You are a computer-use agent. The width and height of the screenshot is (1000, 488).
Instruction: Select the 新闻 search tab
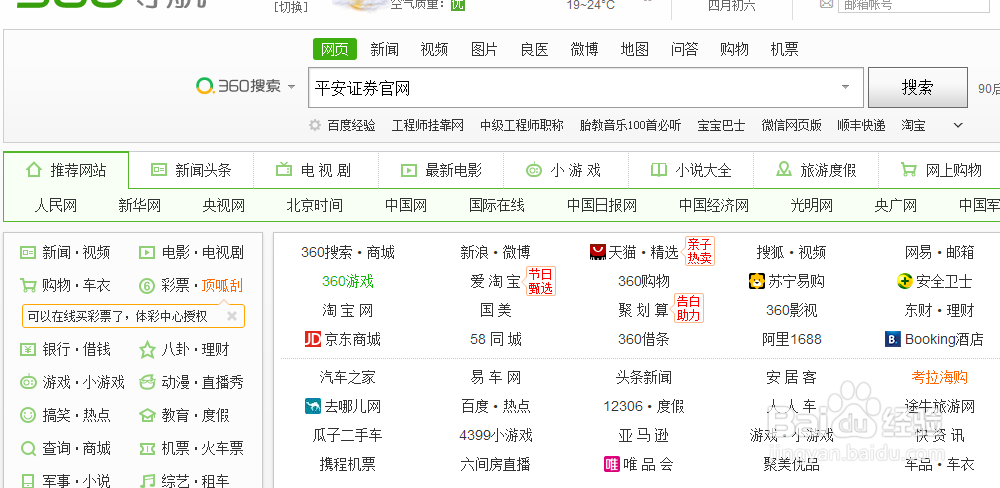(384, 49)
